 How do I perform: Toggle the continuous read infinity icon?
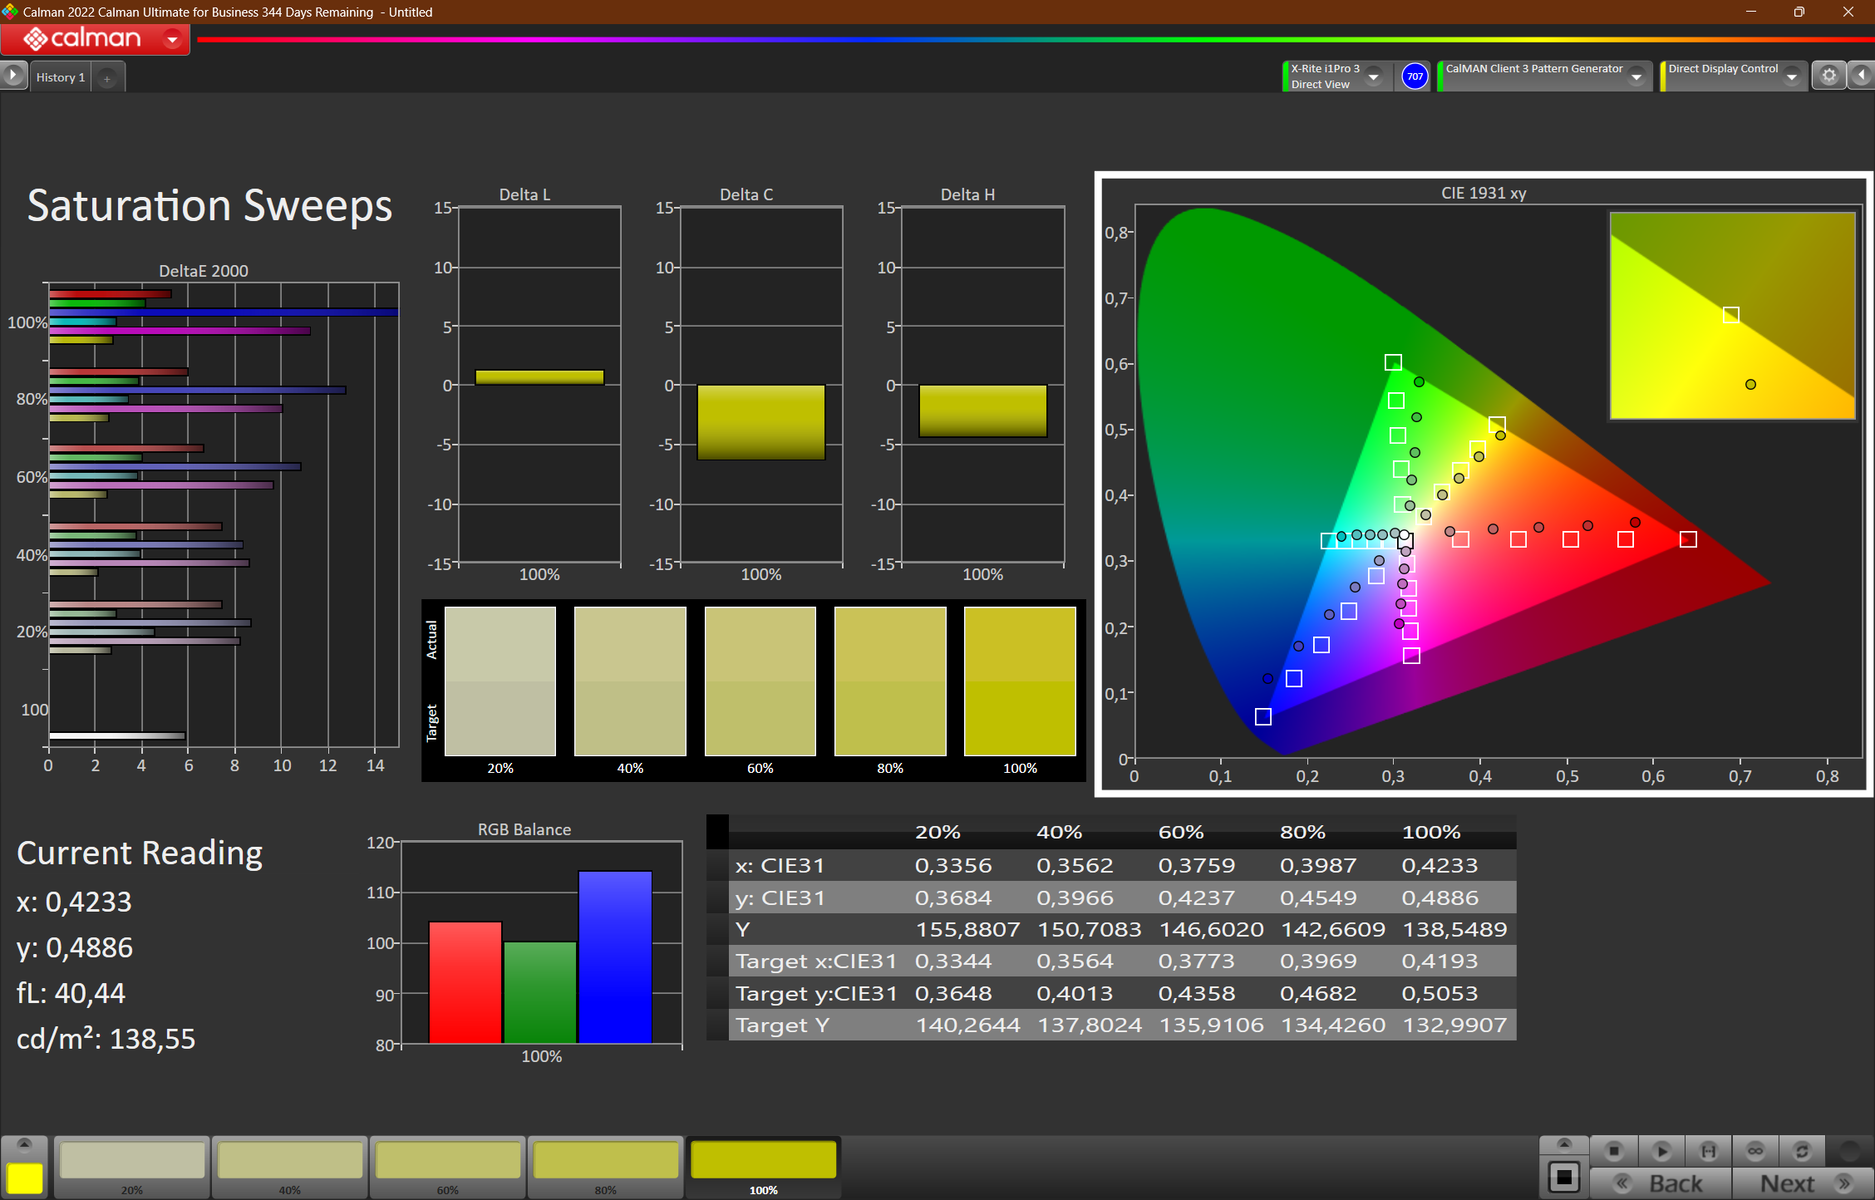tap(1755, 1151)
